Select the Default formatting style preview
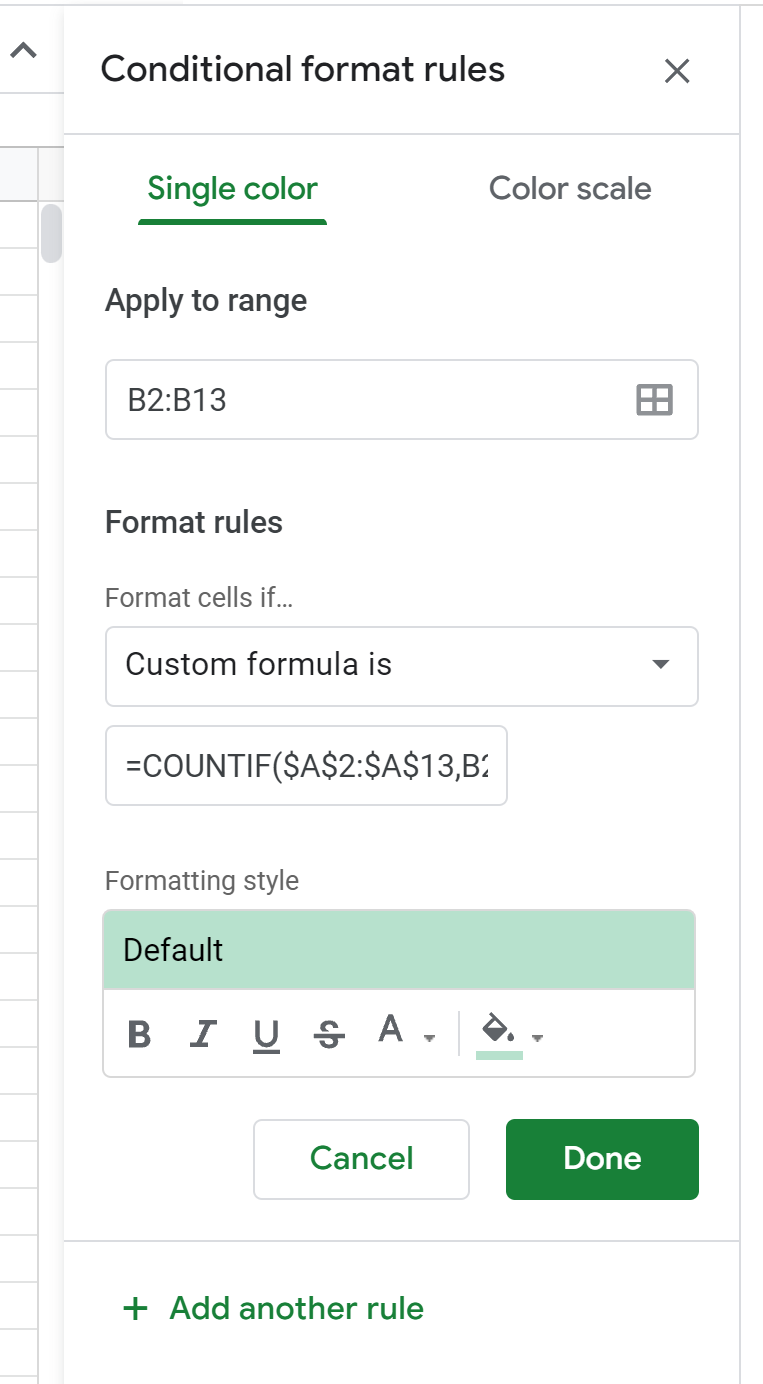Screen dimensions: 763x1384 pos(399,950)
